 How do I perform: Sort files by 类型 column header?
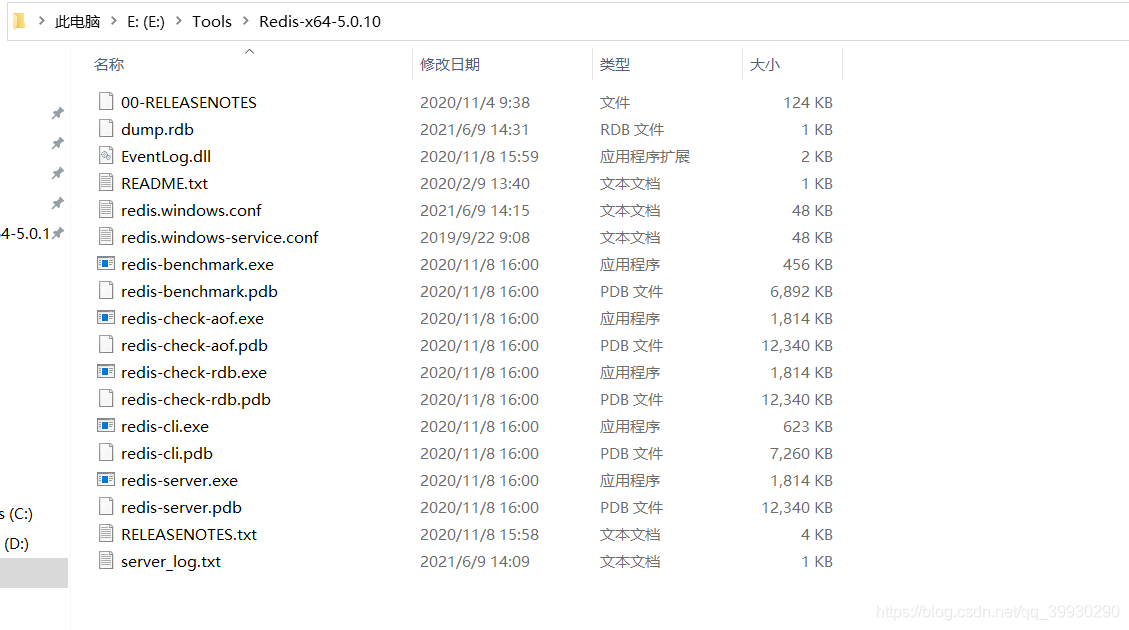pyautogui.click(x=615, y=64)
